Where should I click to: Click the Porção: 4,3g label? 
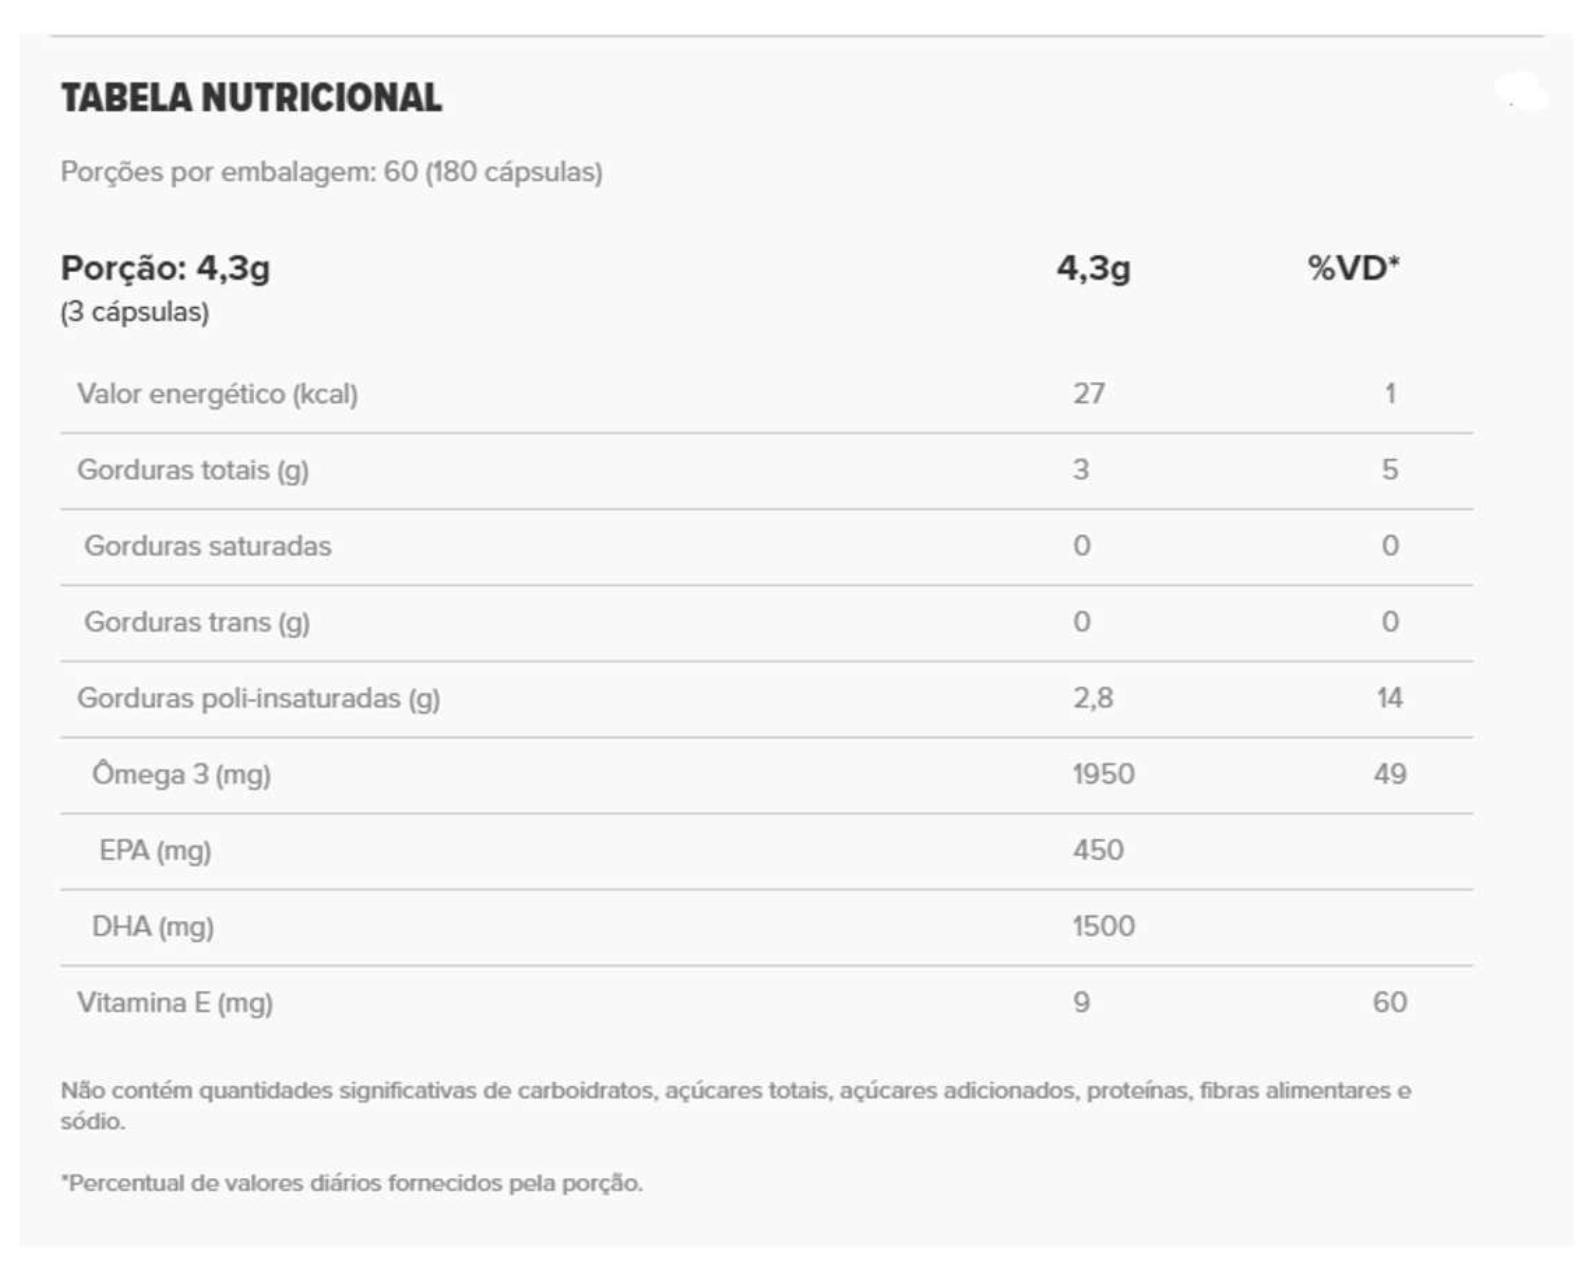point(165,268)
